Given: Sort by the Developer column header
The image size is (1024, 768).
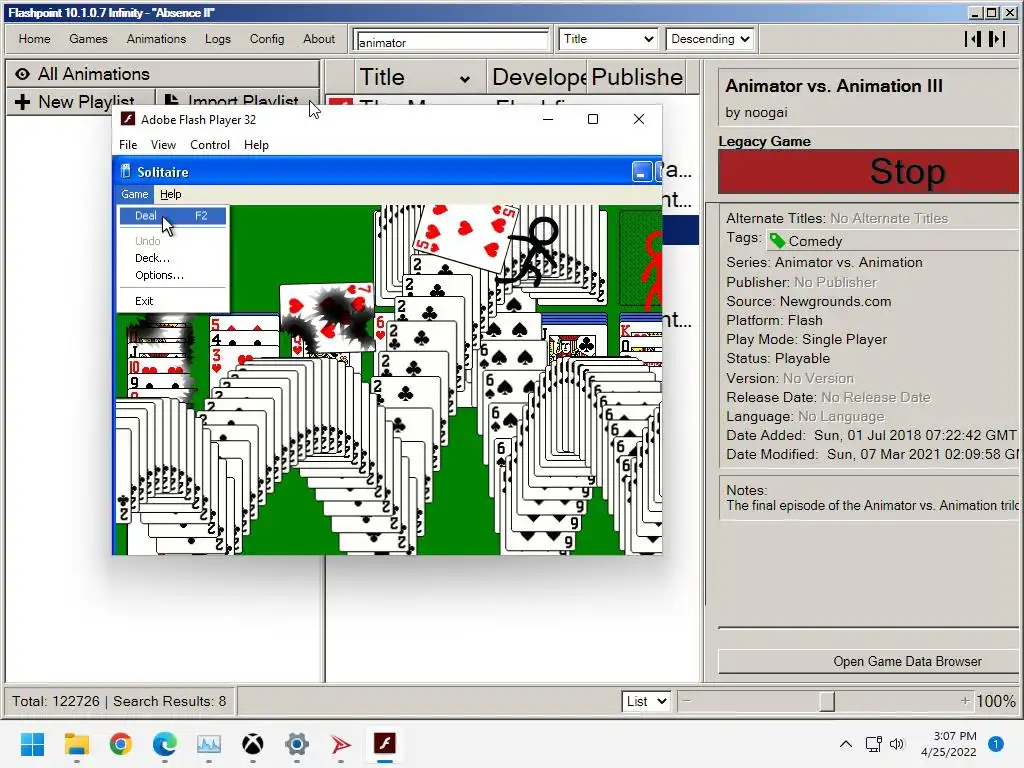Looking at the screenshot, I should [x=538, y=77].
